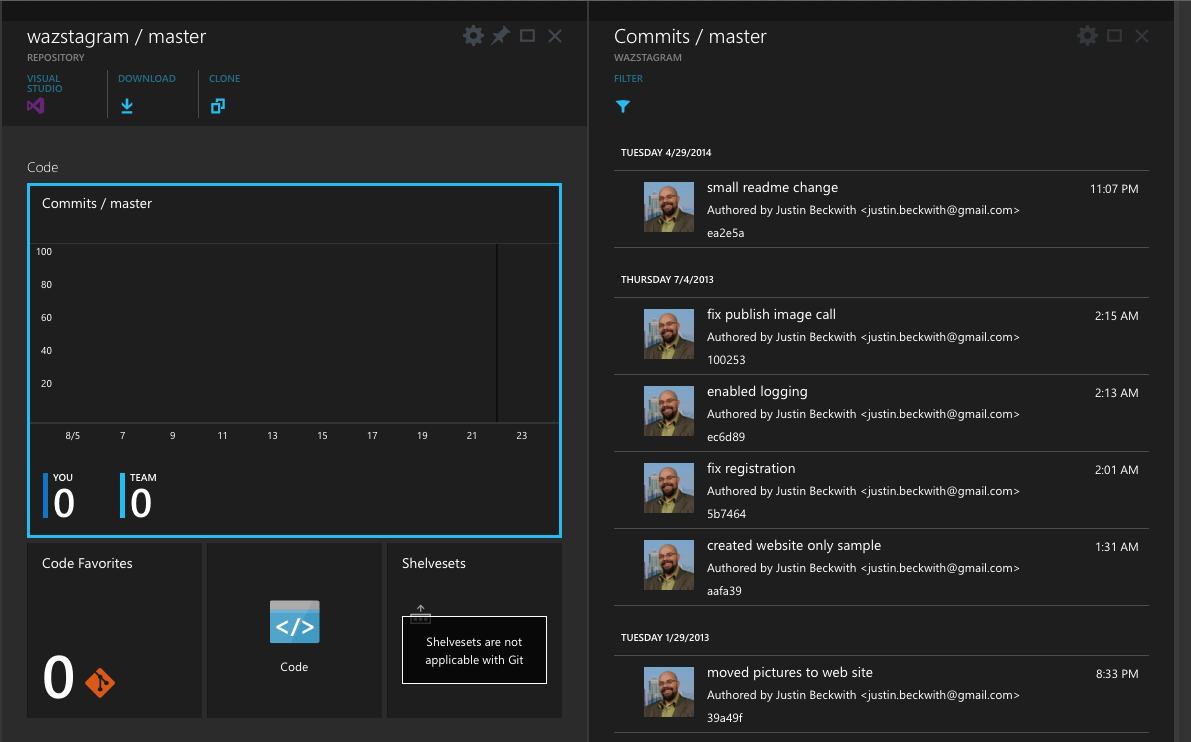
Task: Close the Commits / master blade
Action: click(1142, 36)
